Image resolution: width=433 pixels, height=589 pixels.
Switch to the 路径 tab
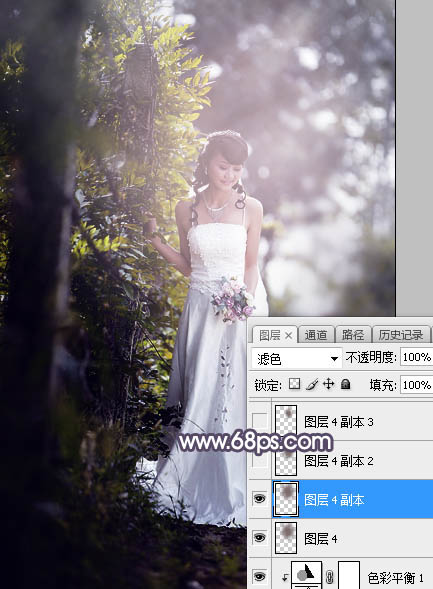pyautogui.click(x=352, y=335)
